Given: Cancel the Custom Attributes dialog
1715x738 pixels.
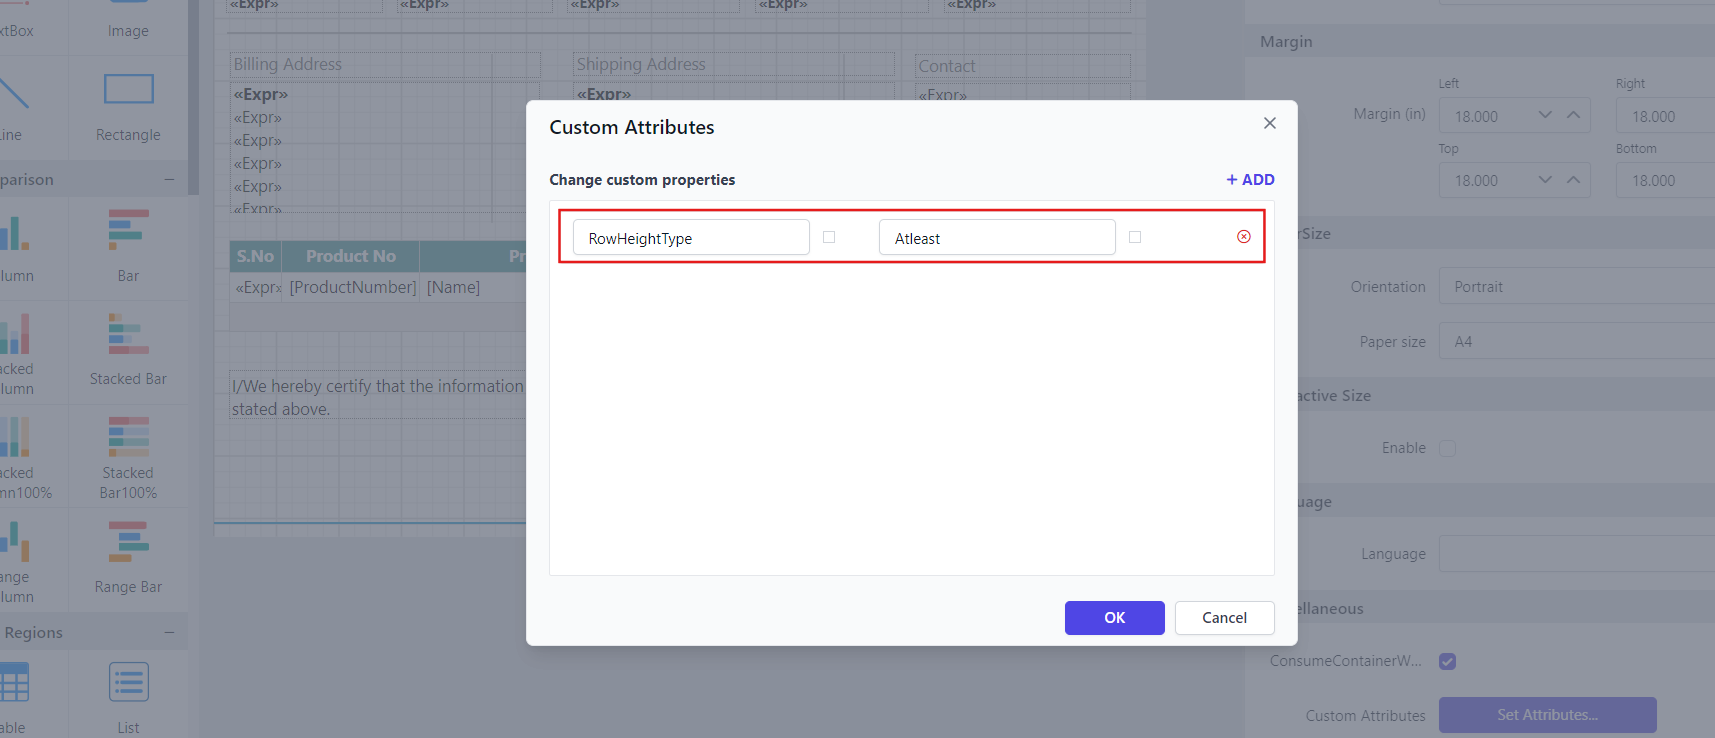Looking at the screenshot, I should pyautogui.click(x=1225, y=618).
